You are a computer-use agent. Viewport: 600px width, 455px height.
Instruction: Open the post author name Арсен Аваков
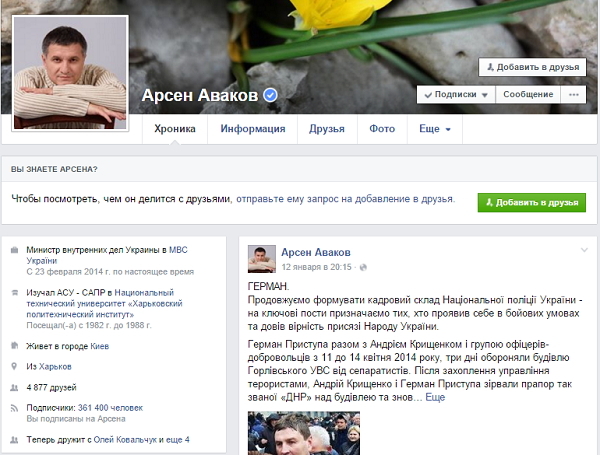pyautogui.click(x=316, y=253)
